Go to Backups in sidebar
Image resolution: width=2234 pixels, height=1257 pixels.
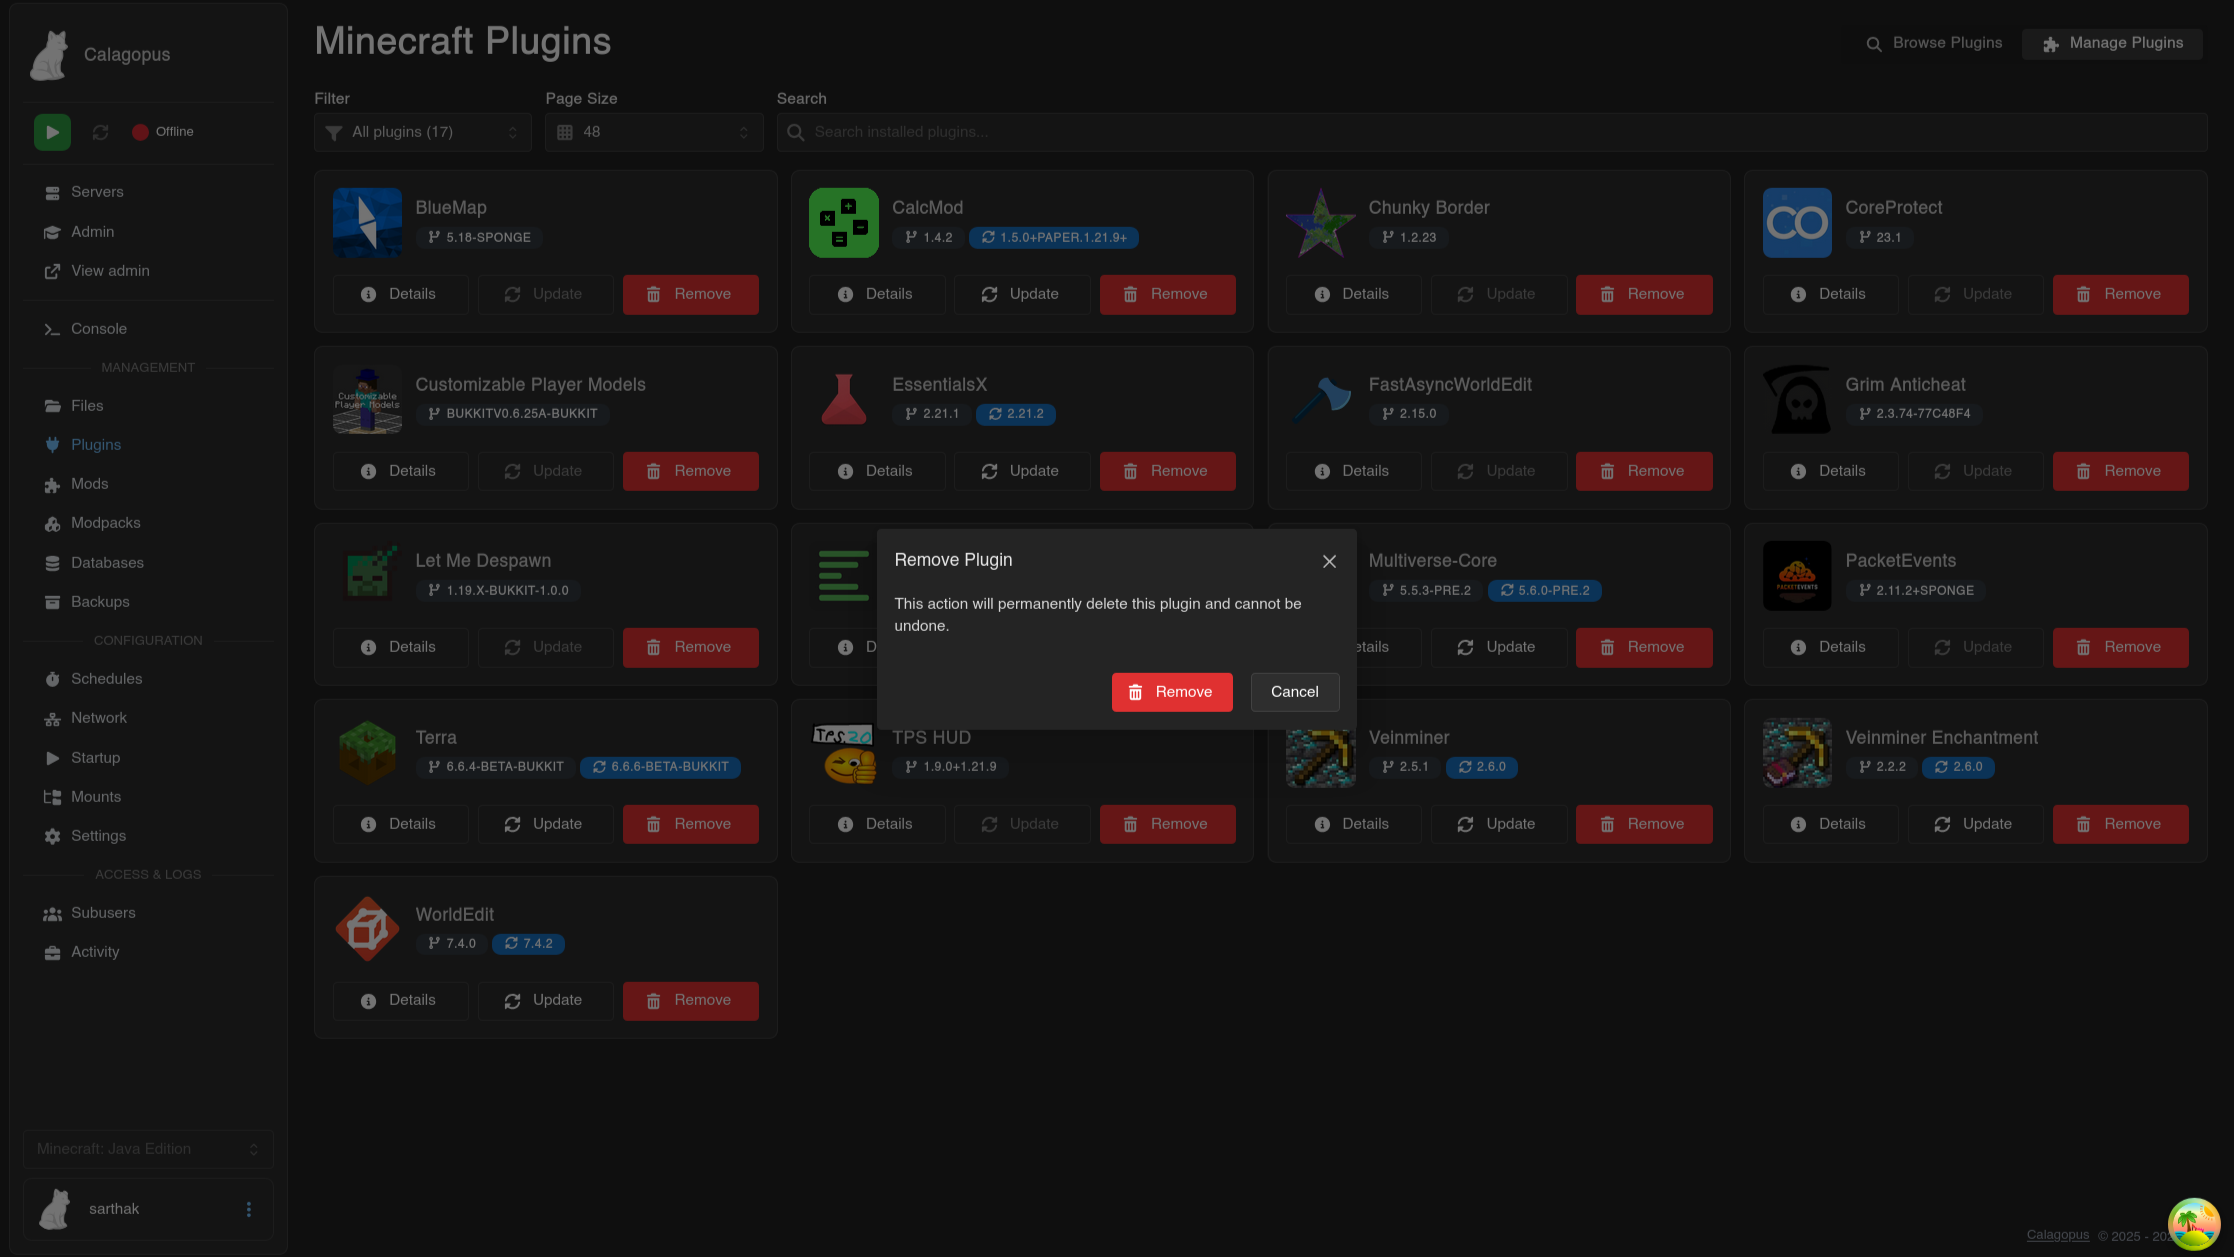[x=100, y=602]
